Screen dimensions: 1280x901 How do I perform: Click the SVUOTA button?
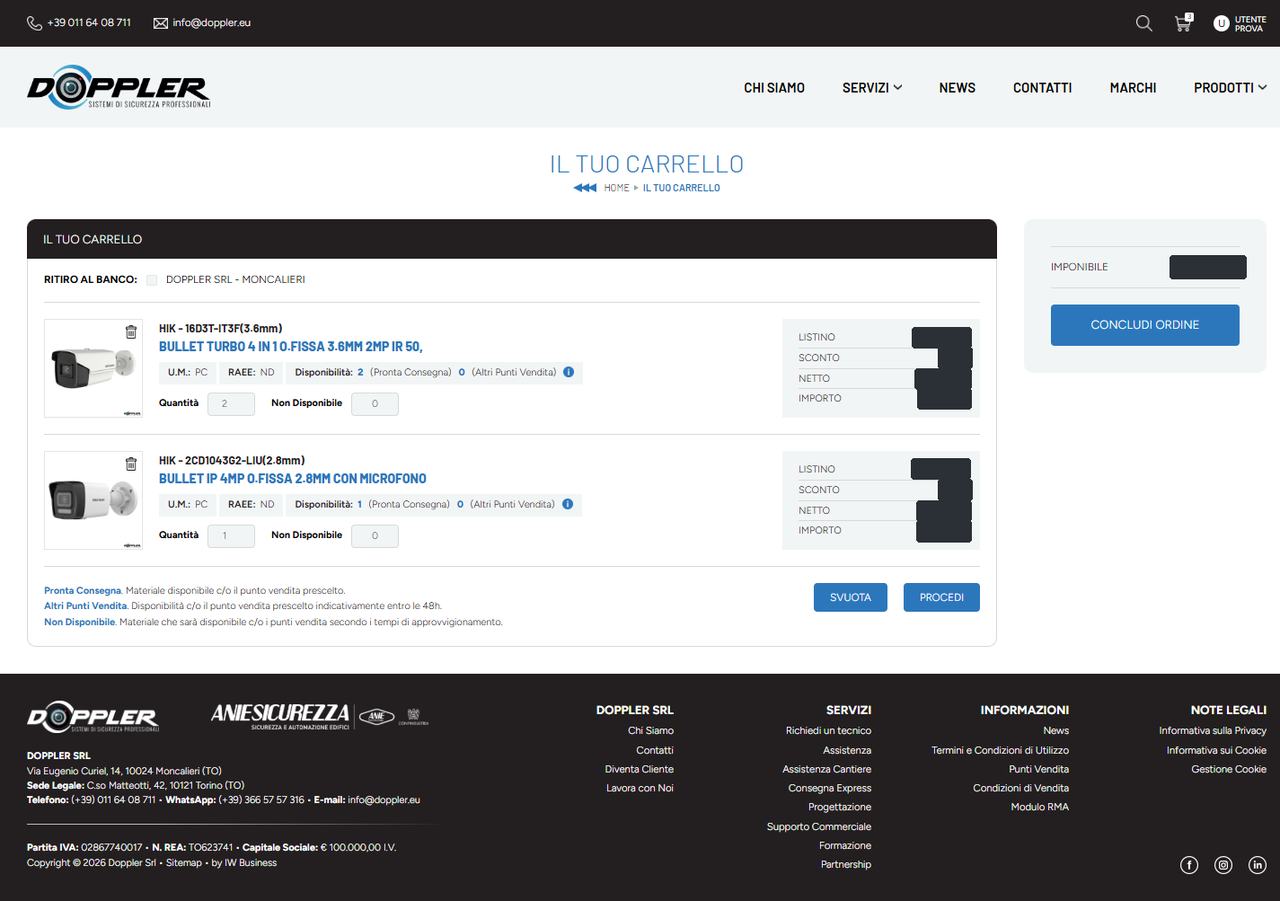[850, 597]
